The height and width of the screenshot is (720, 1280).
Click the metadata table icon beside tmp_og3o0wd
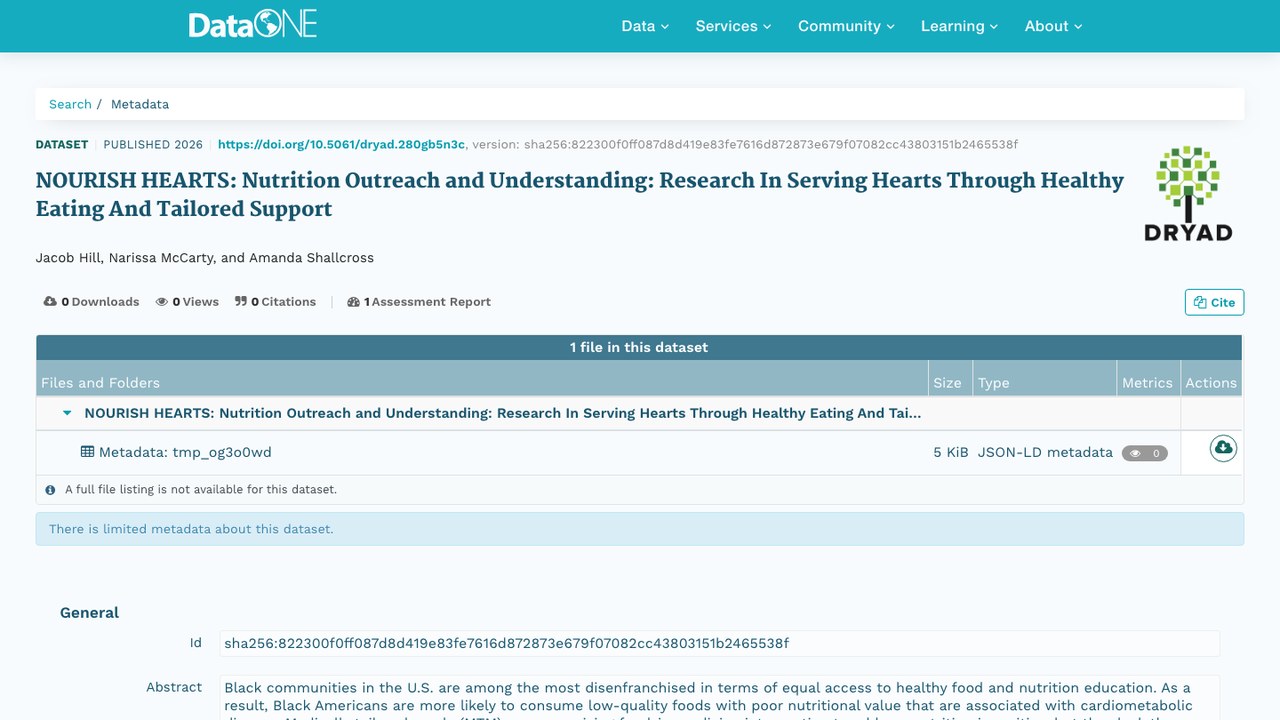coord(88,452)
